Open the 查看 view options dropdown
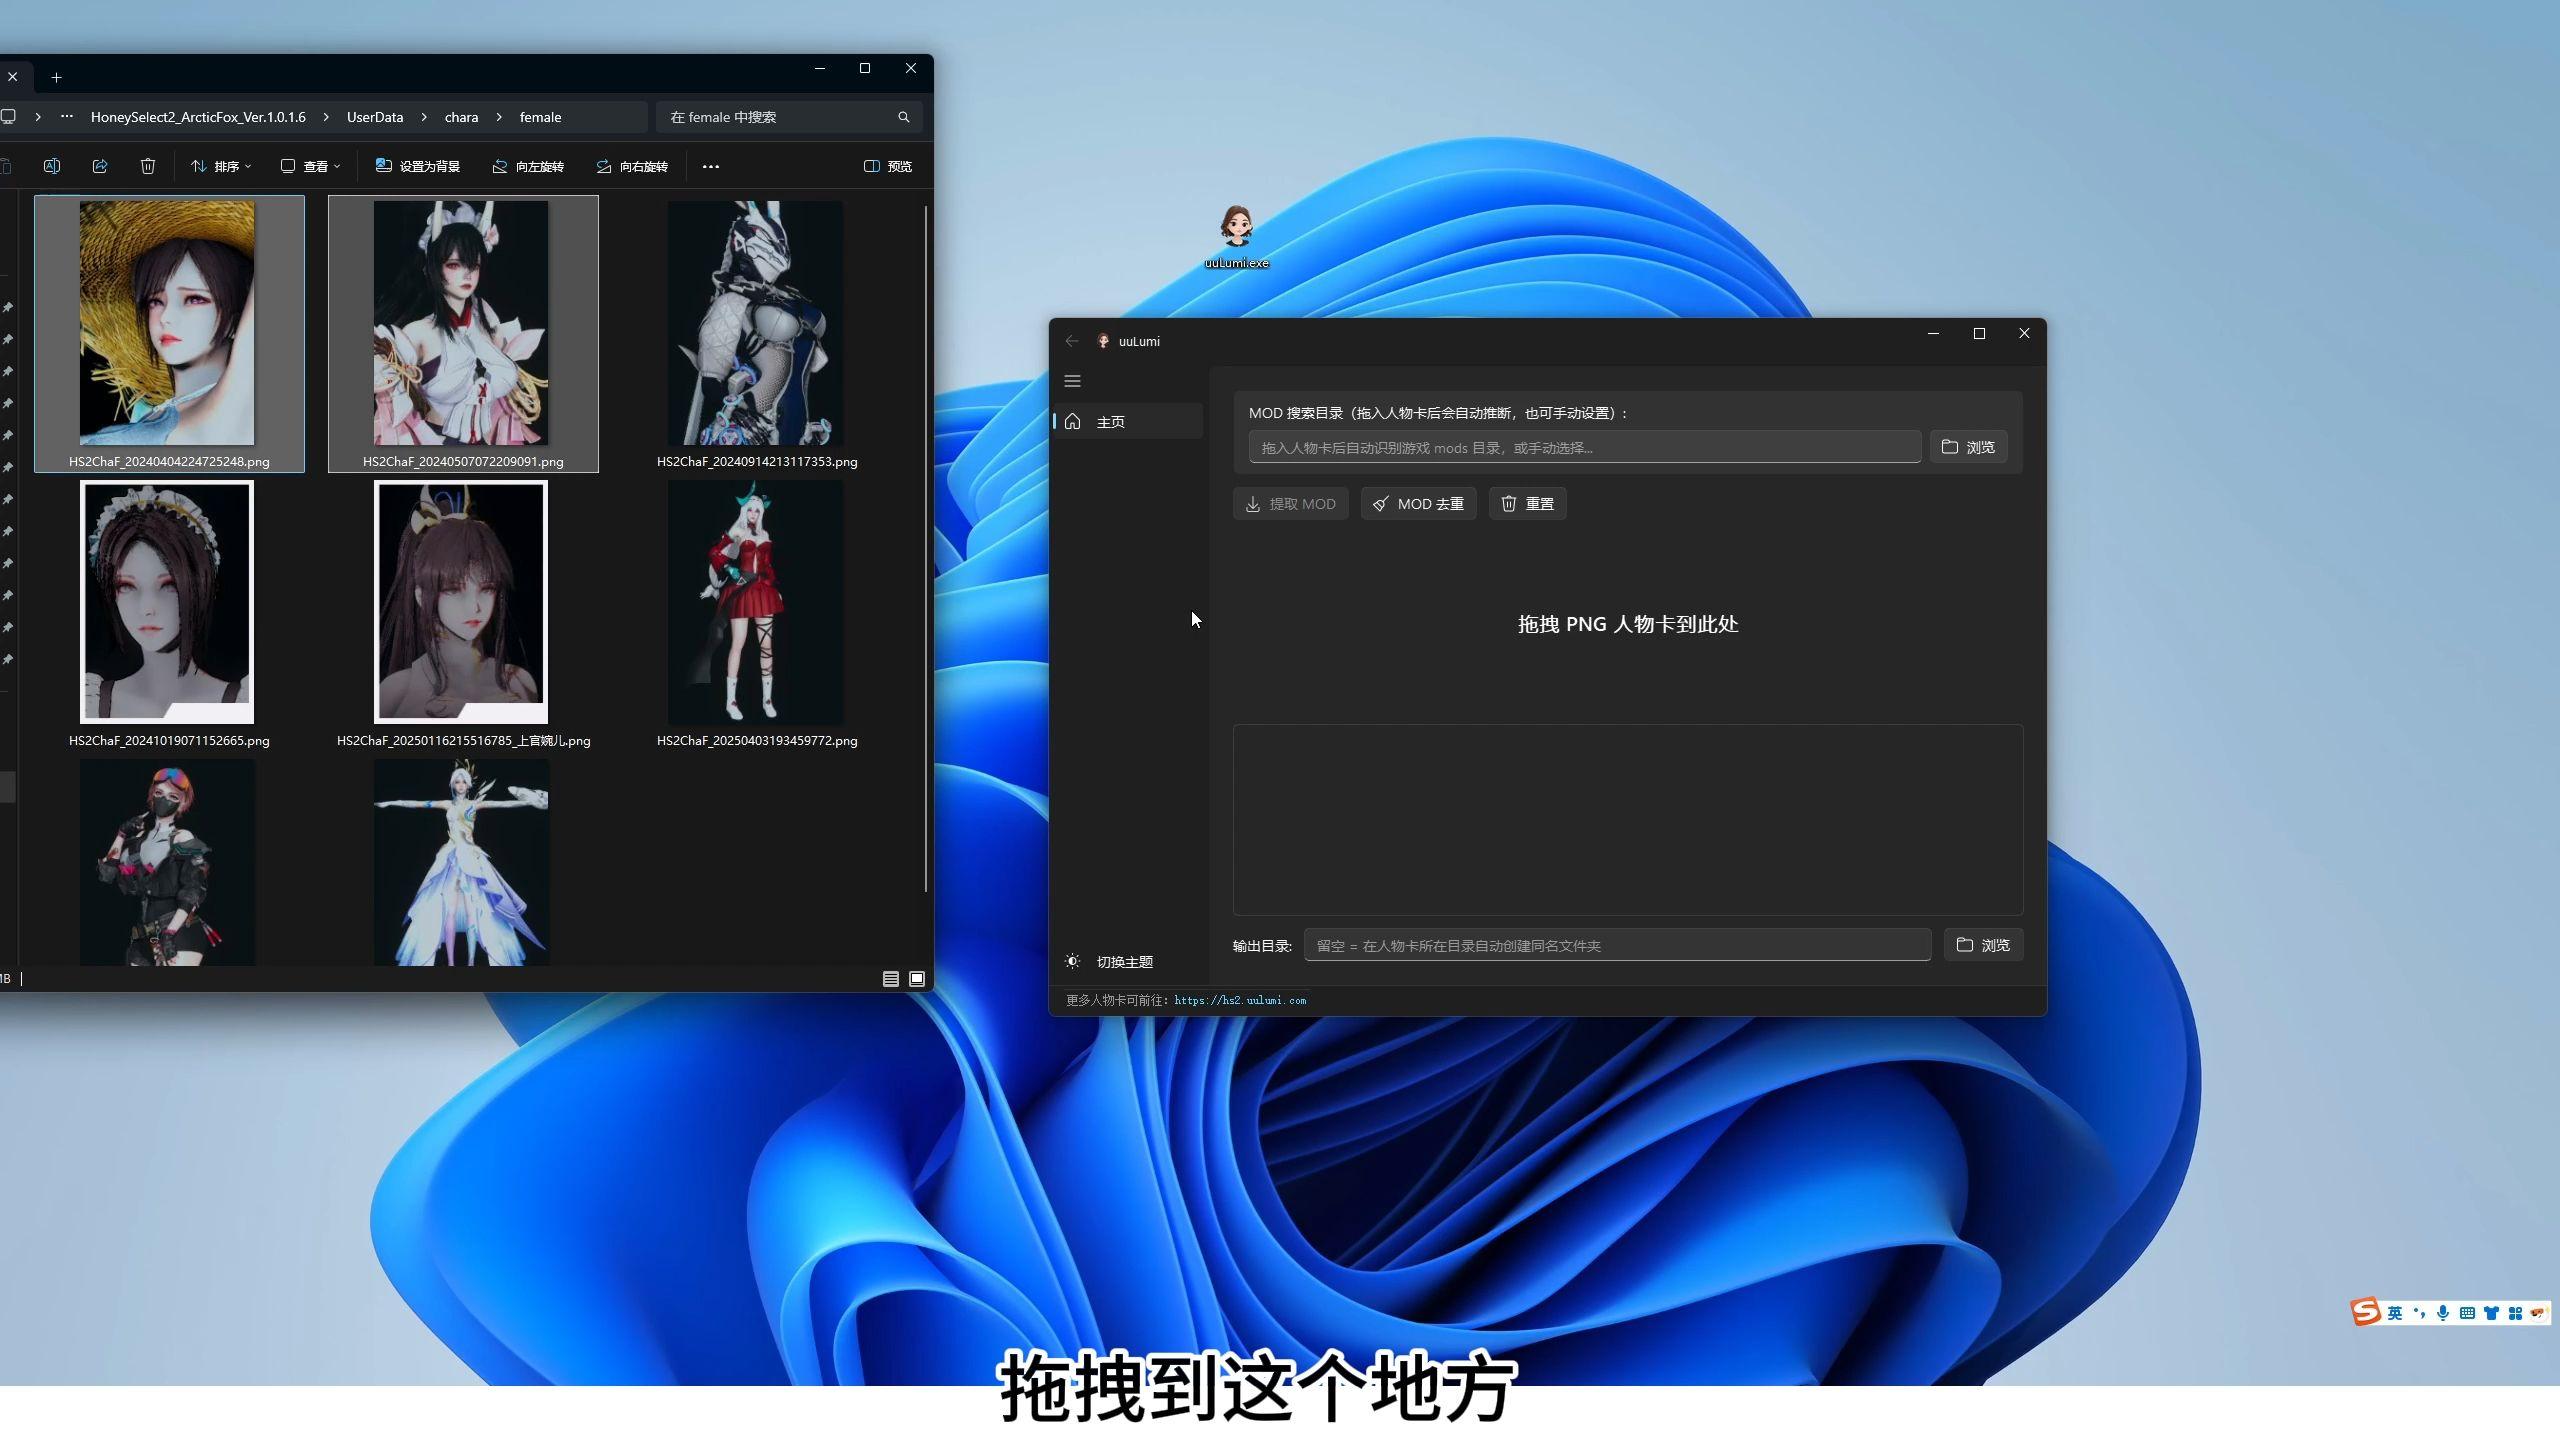This screenshot has height=1440, width=2560. tap(310, 166)
